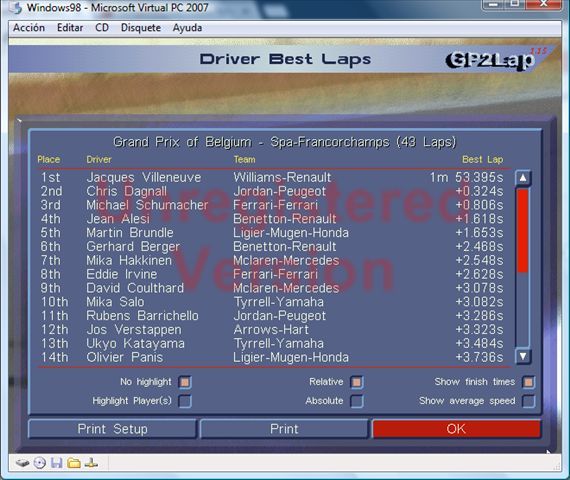Image resolution: width=570 pixels, height=480 pixels.
Task: Confirm with the red OK button
Action: coord(456,429)
